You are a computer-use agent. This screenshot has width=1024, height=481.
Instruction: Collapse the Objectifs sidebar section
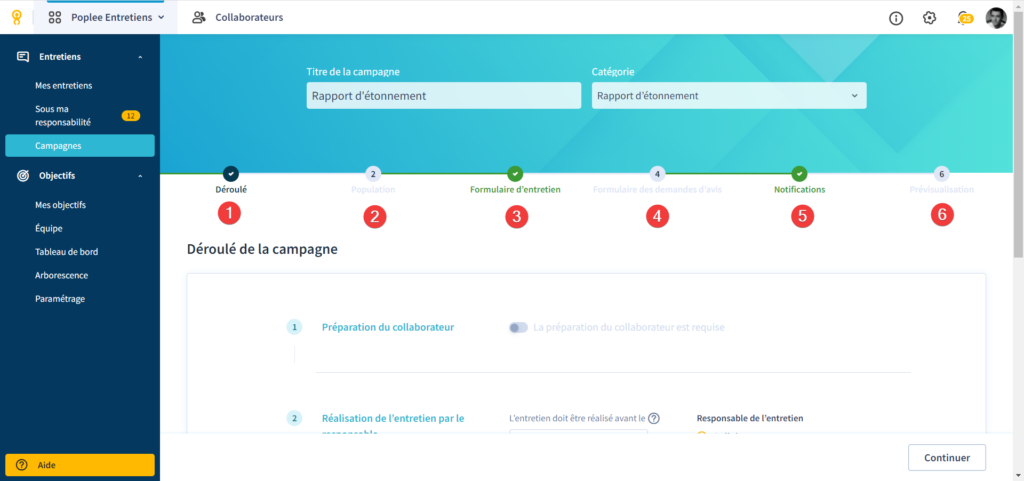(140, 176)
